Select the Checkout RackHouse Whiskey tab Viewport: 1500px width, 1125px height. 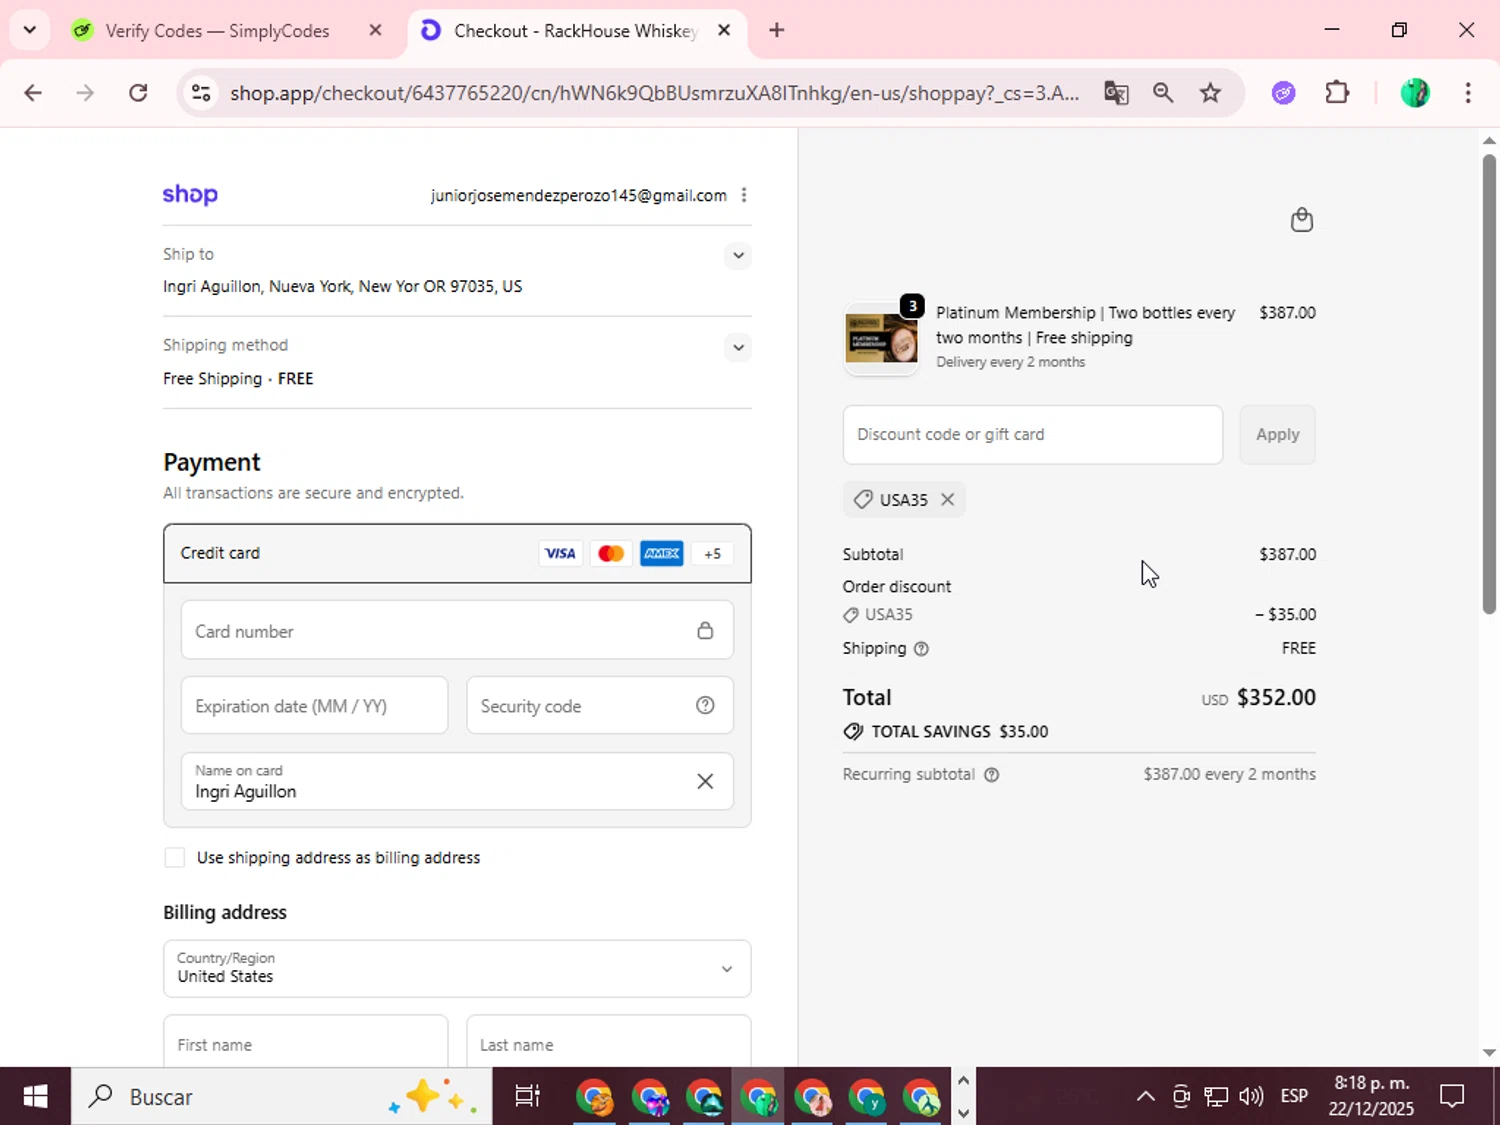point(575,31)
